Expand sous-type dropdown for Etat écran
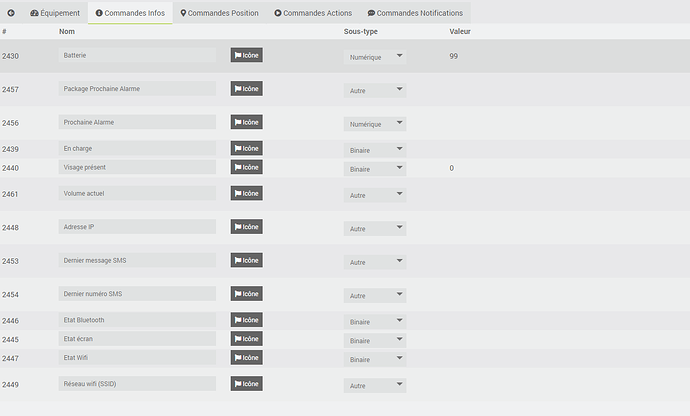This screenshot has width=690, height=416. point(375,340)
